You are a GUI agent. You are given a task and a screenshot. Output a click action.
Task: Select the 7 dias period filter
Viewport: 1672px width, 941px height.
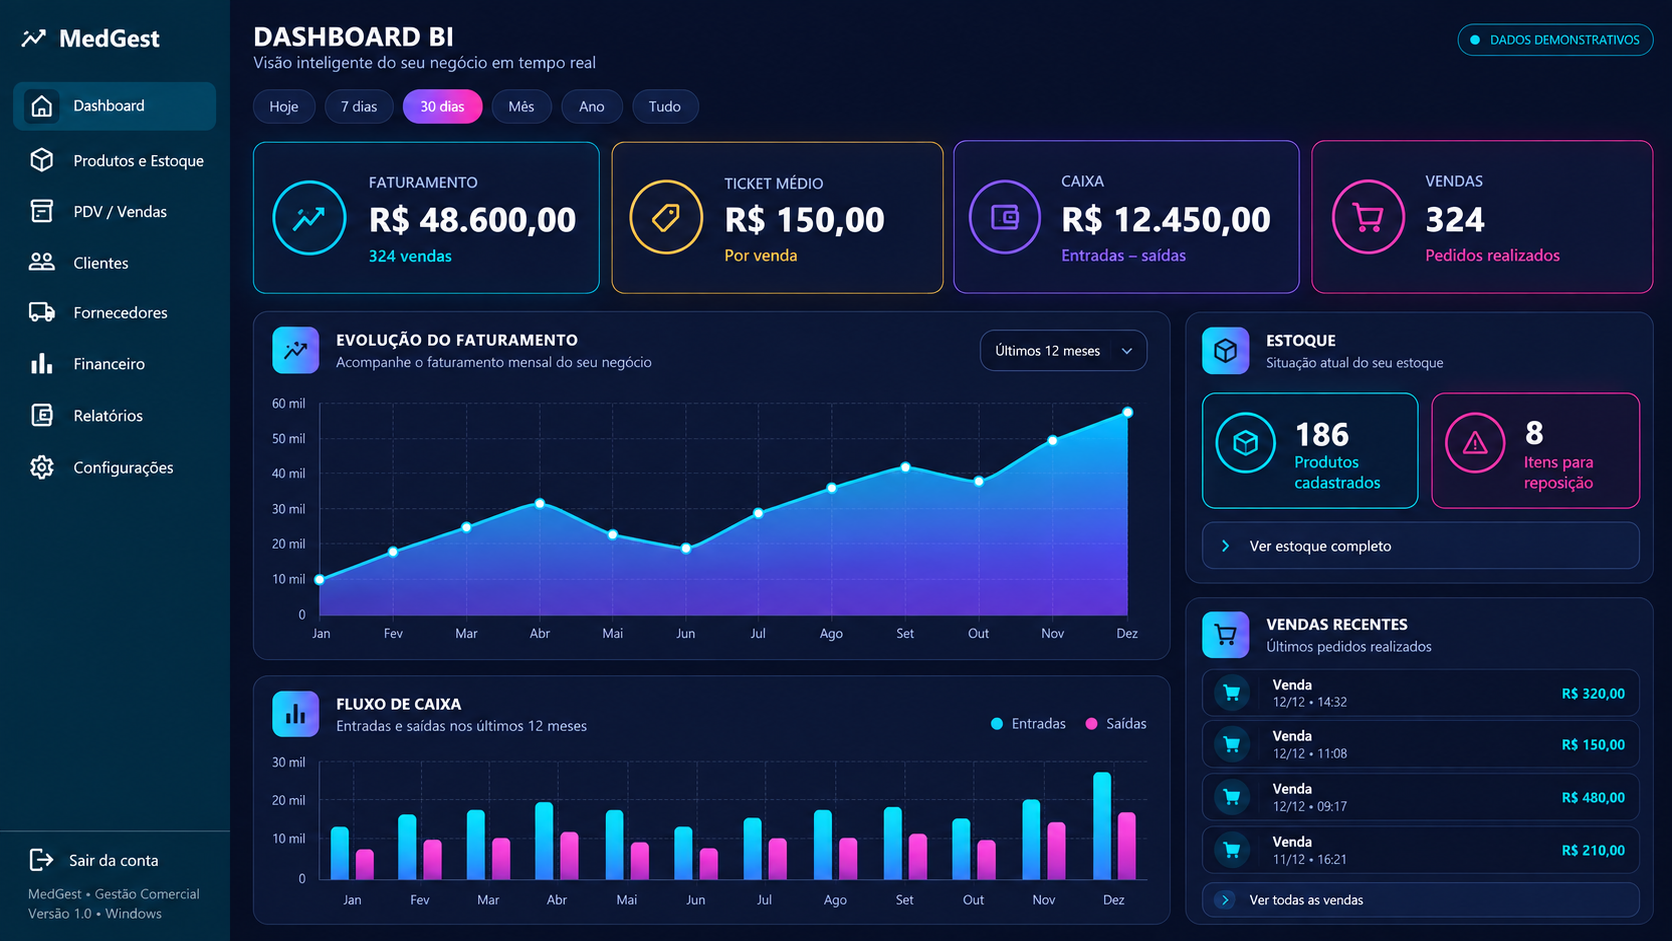click(x=359, y=107)
